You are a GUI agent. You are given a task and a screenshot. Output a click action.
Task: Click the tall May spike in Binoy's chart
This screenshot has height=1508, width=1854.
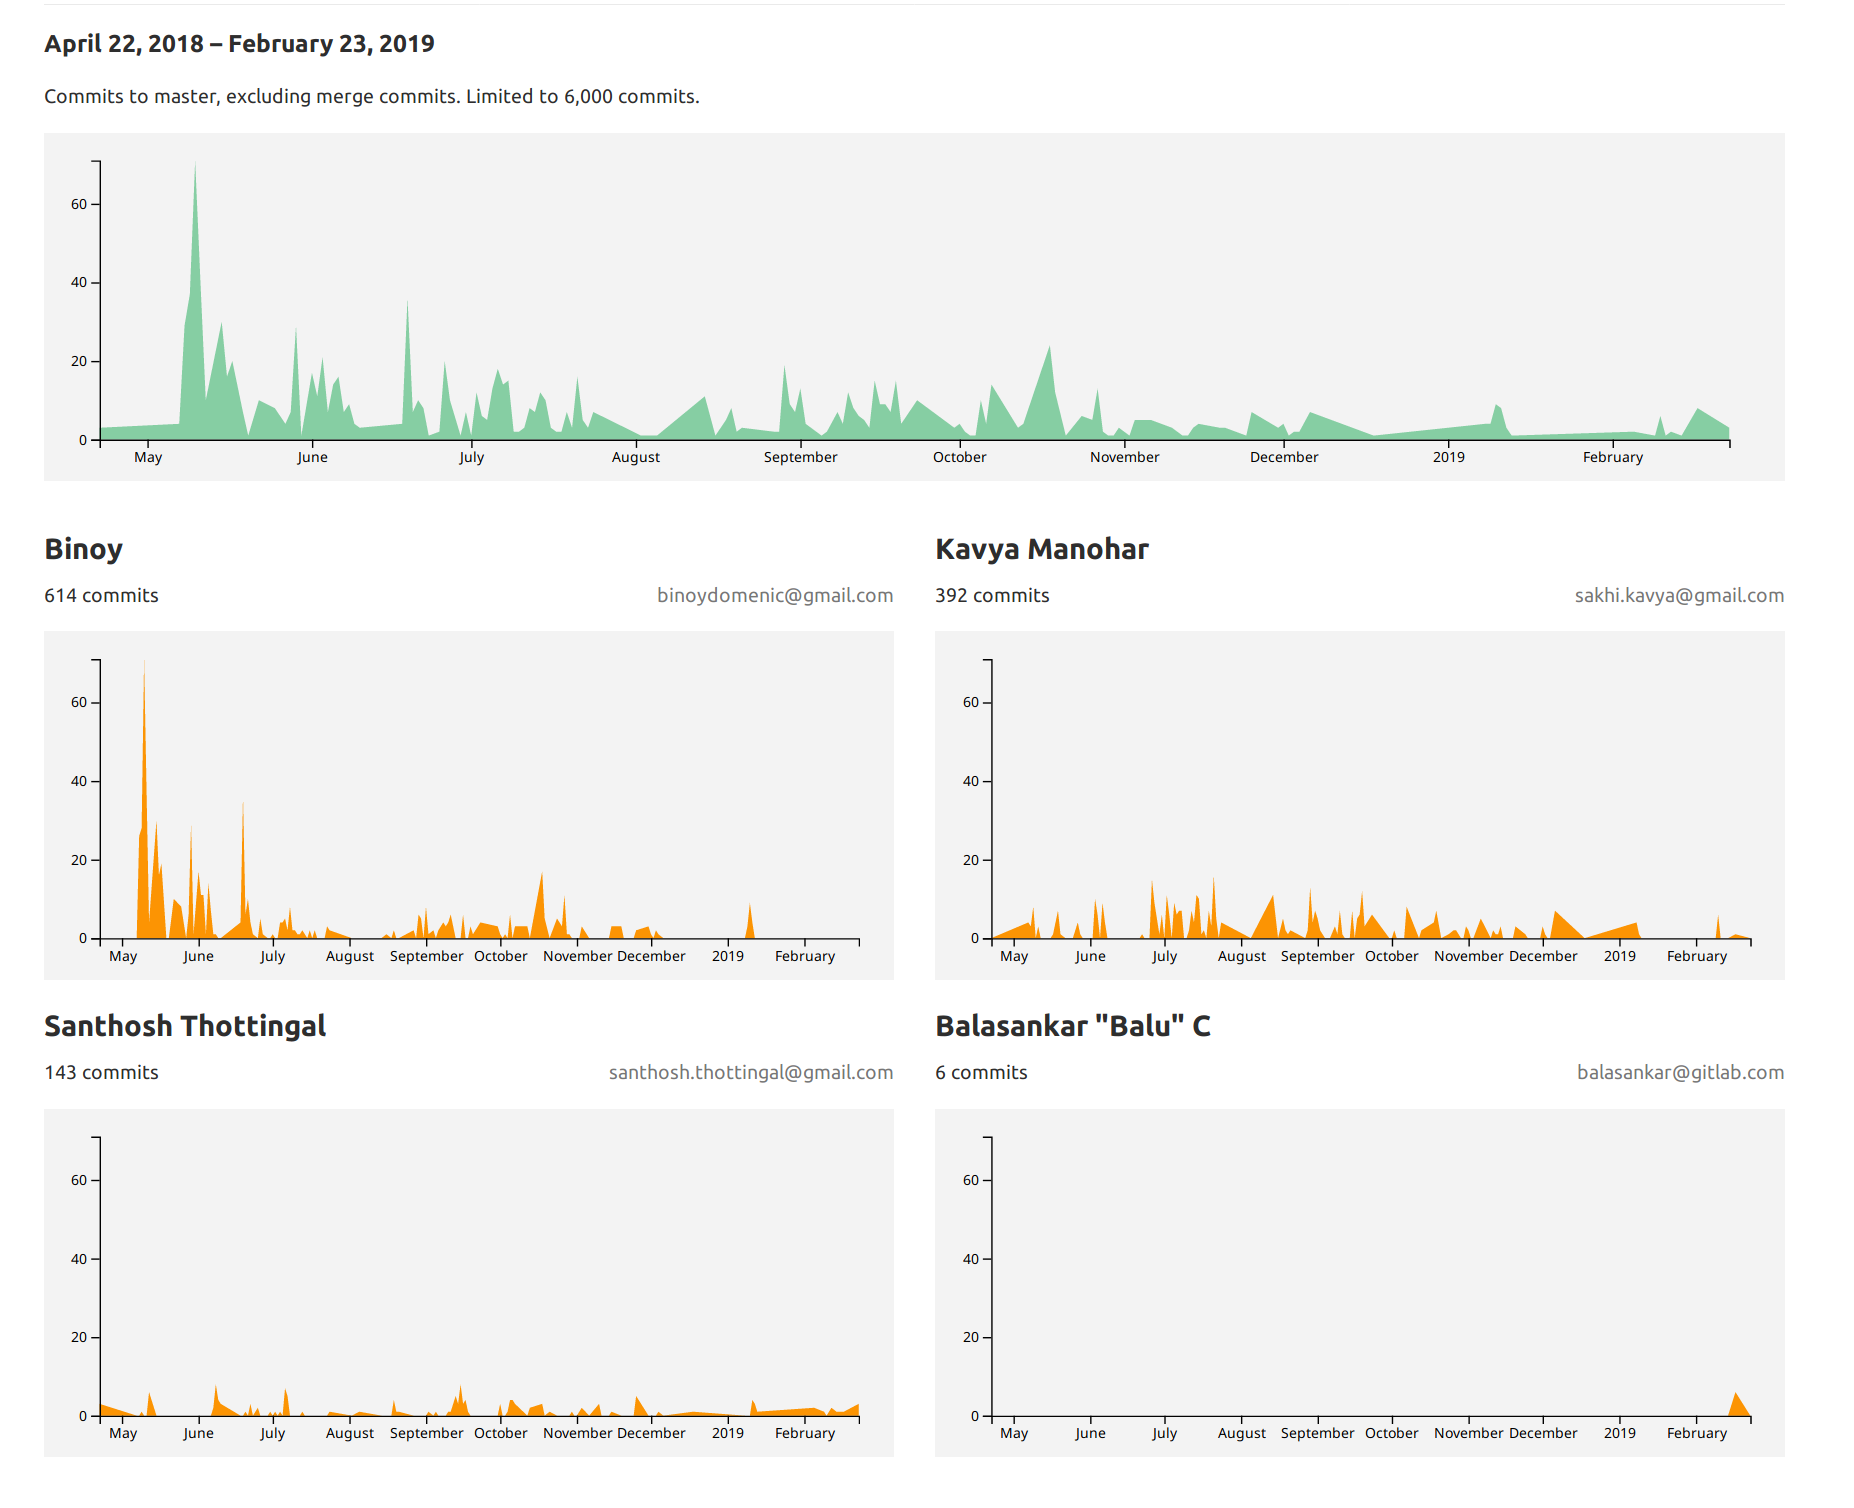(x=144, y=800)
